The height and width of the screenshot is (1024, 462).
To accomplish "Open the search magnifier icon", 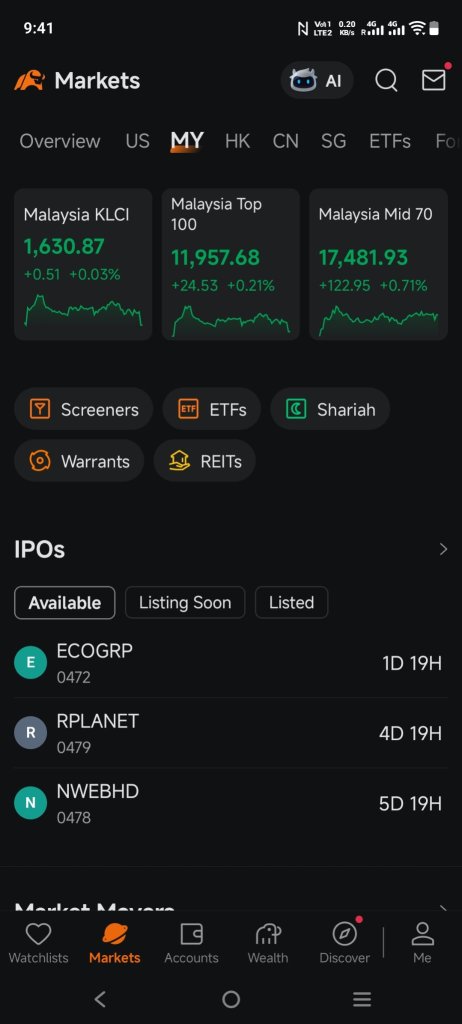I will pyautogui.click(x=386, y=80).
